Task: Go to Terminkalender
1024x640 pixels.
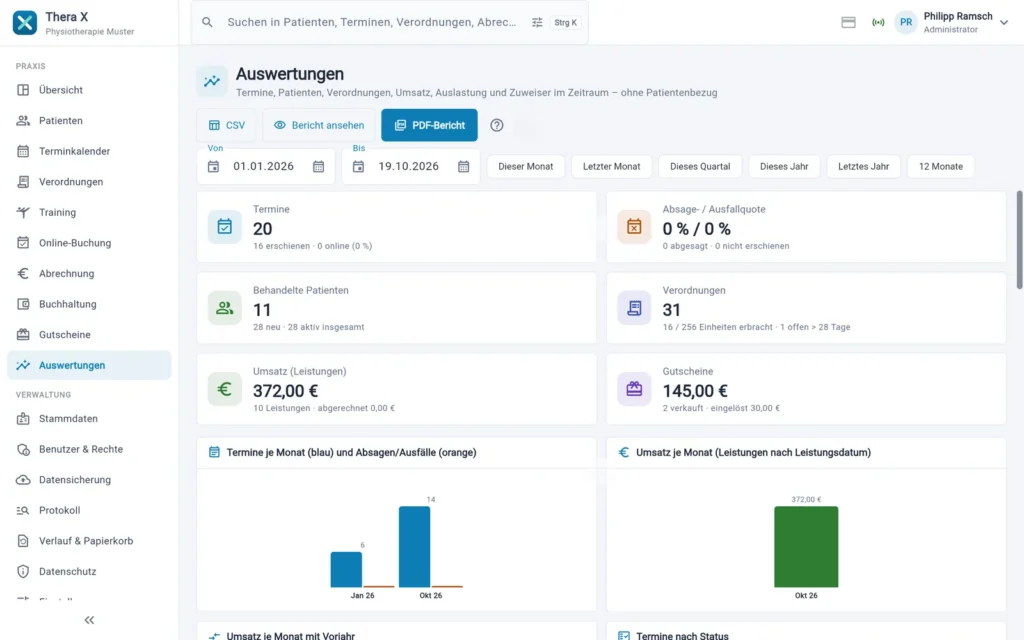Action: (x=89, y=152)
